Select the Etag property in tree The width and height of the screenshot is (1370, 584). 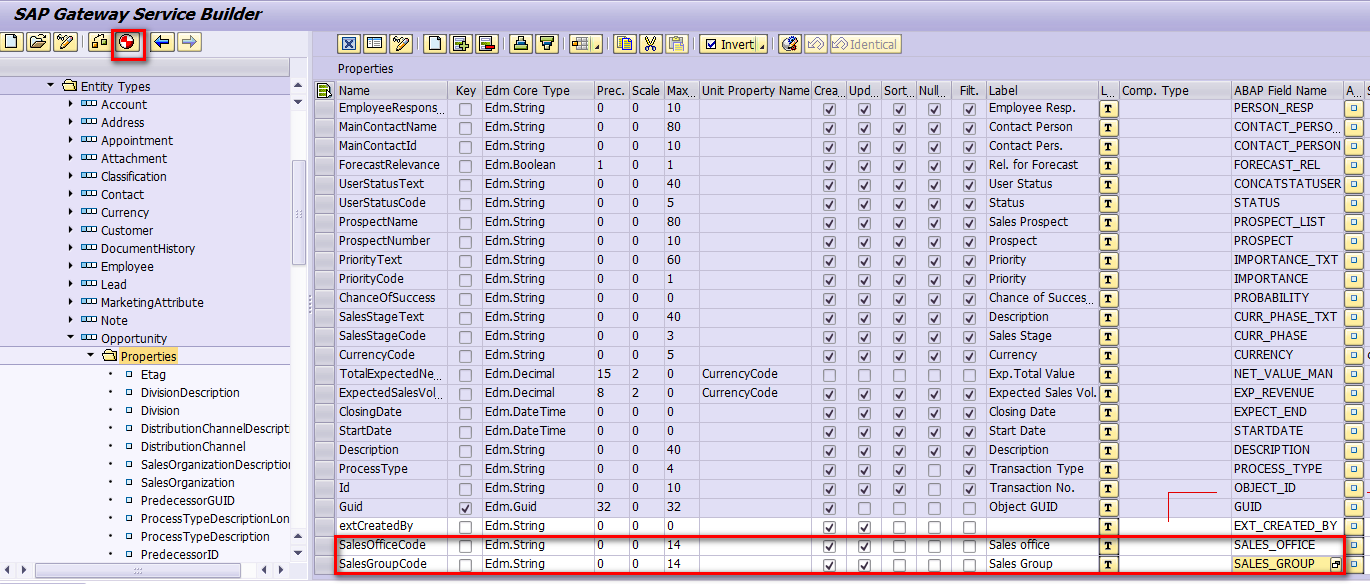click(x=154, y=374)
